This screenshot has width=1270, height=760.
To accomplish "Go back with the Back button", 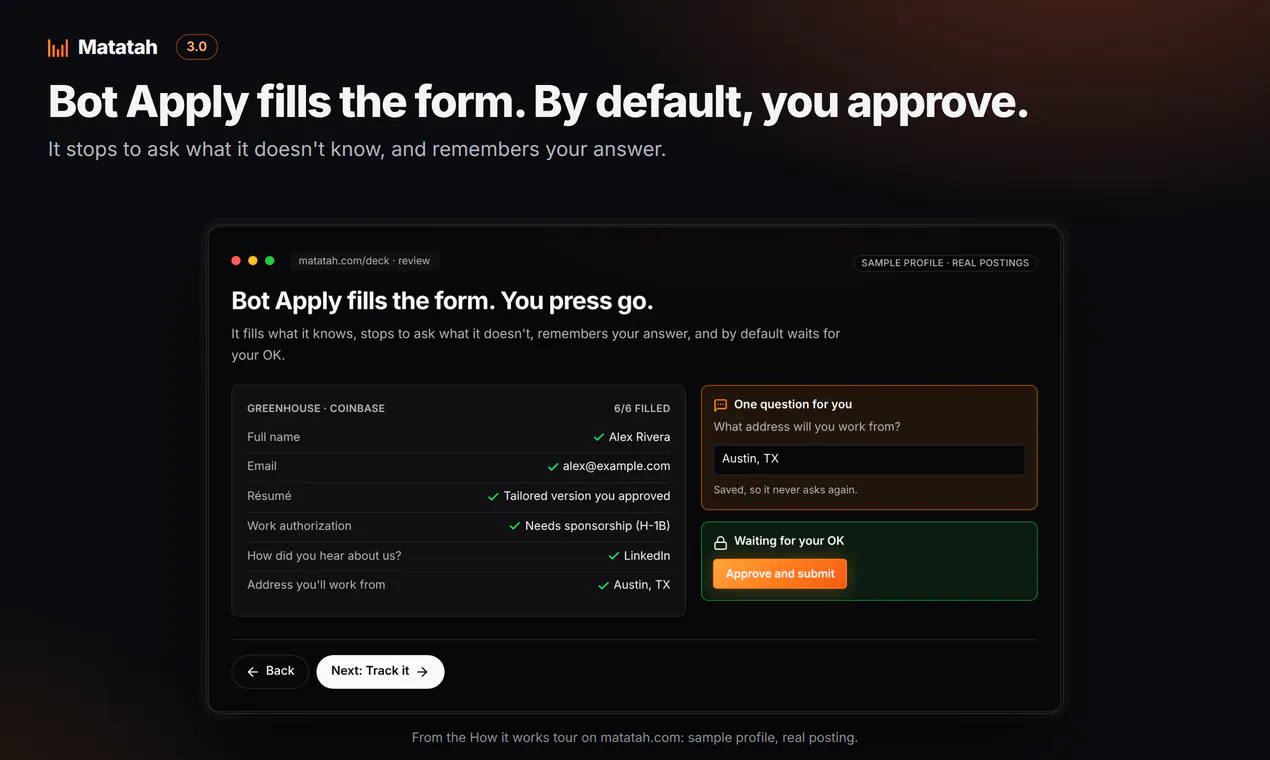I will tap(270, 672).
